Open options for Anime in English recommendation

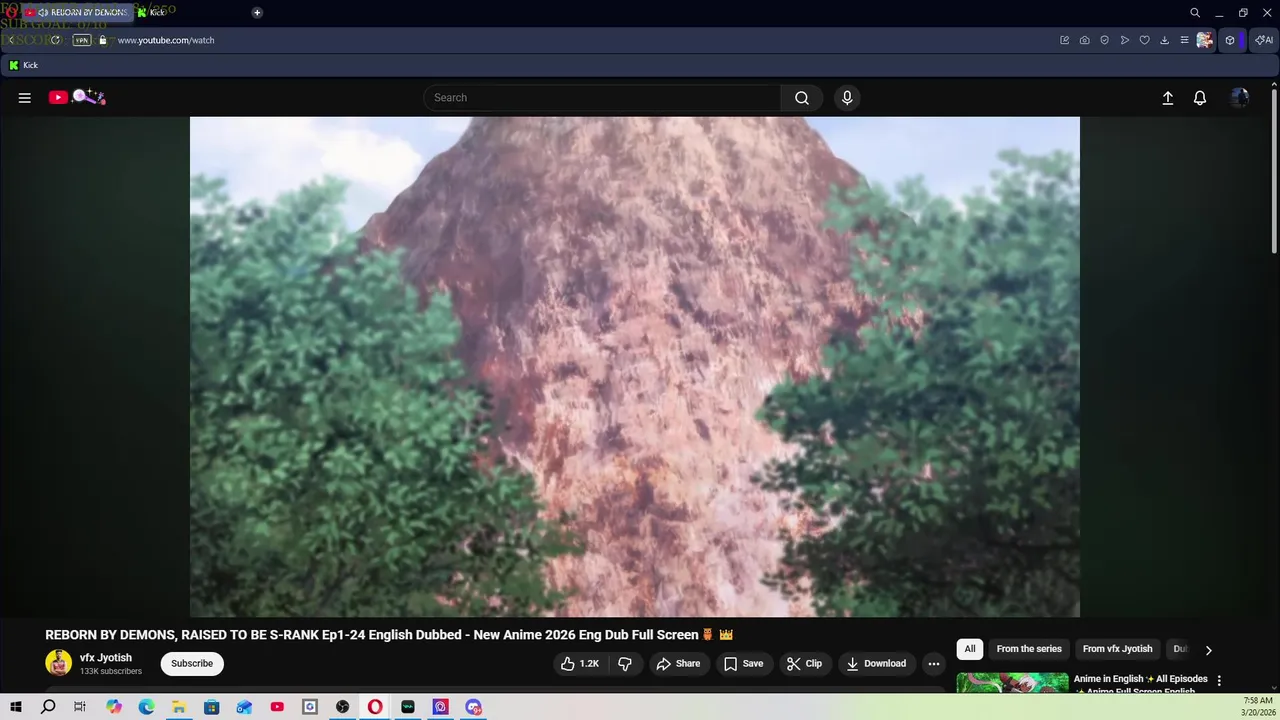tap(1219, 680)
